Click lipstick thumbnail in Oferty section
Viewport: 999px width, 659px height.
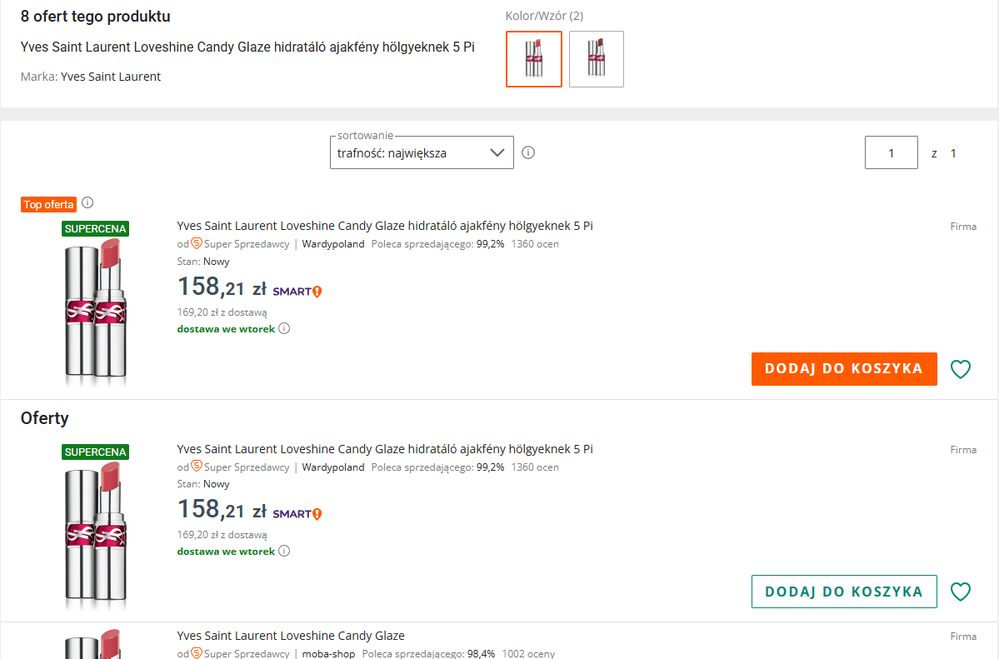tap(93, 529)
